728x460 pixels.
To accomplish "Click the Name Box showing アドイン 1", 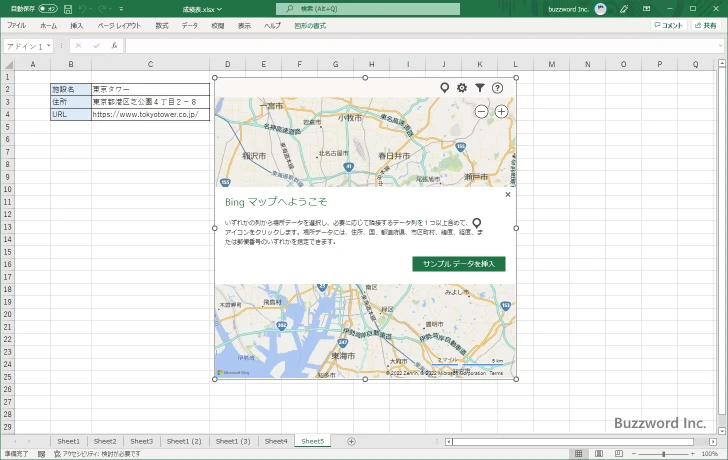I will click(25, 46).
